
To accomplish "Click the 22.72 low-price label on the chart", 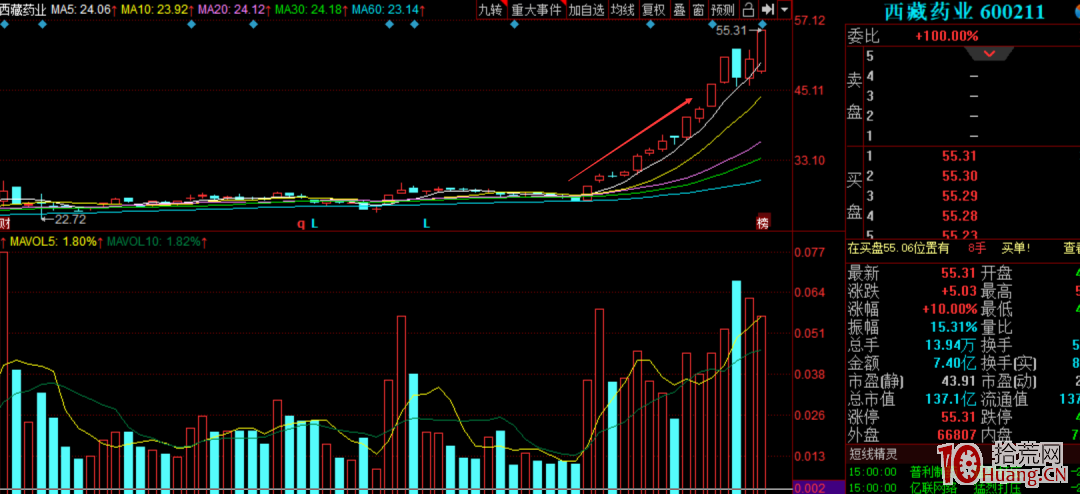I will click(x=70, y=219).
